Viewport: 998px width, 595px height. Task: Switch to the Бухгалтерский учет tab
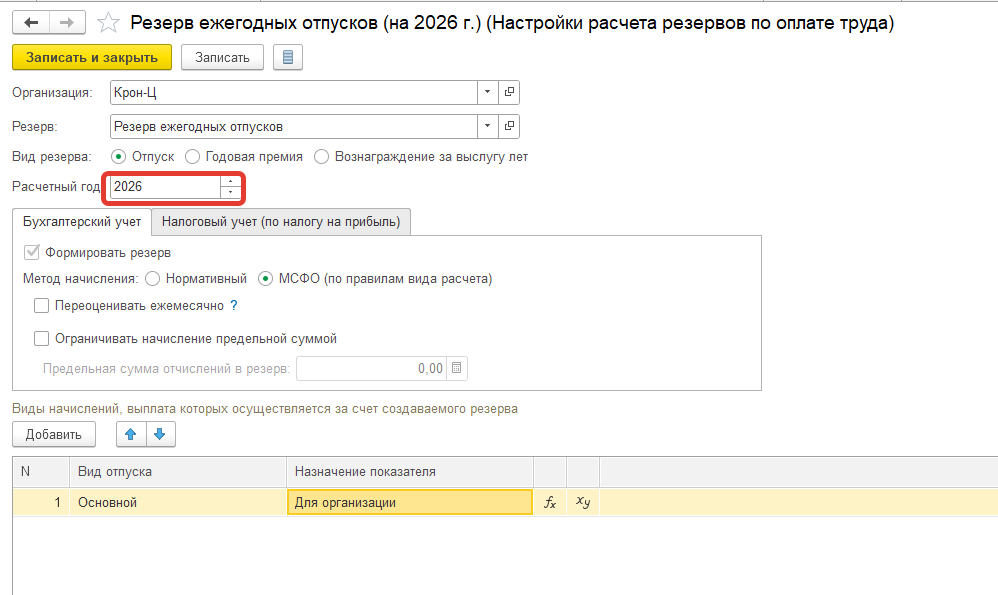(82, 222)
